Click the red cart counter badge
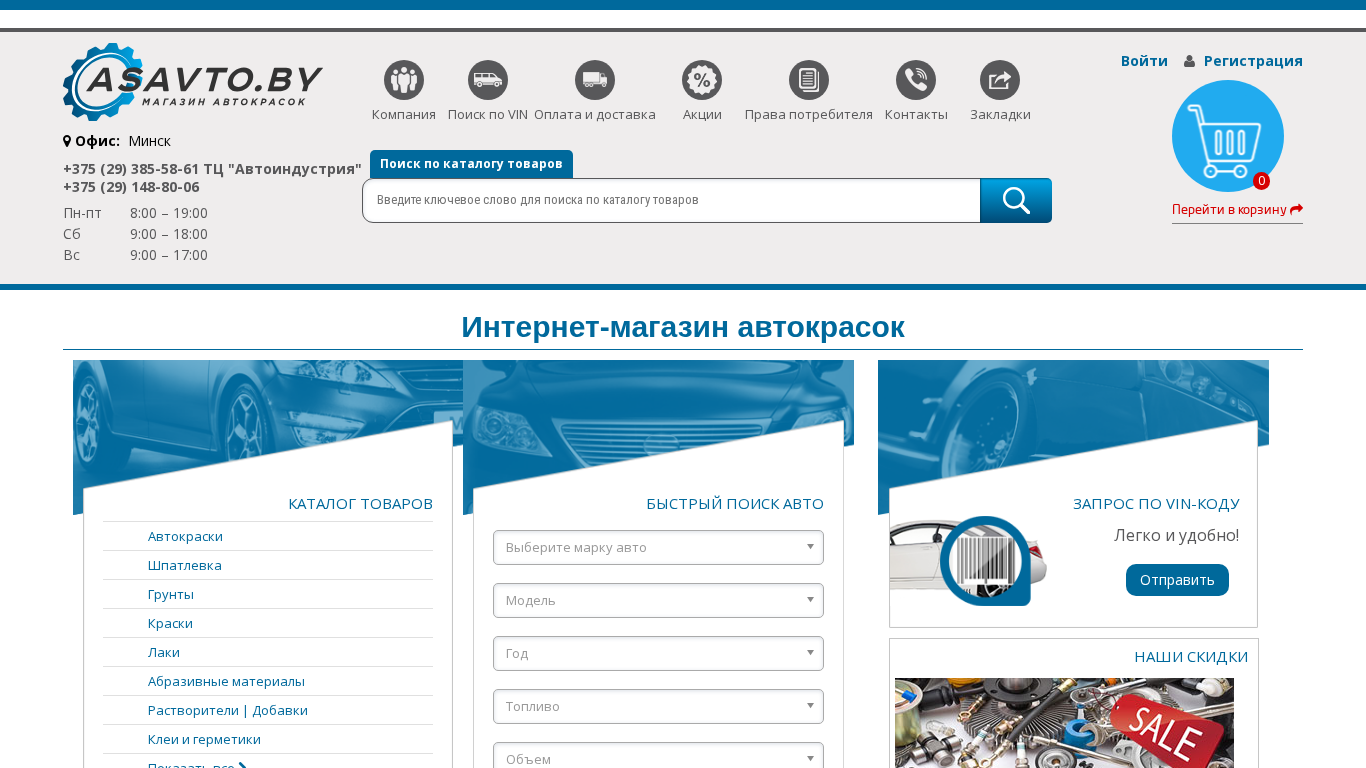1366x768 pixels. point(1262,181)
